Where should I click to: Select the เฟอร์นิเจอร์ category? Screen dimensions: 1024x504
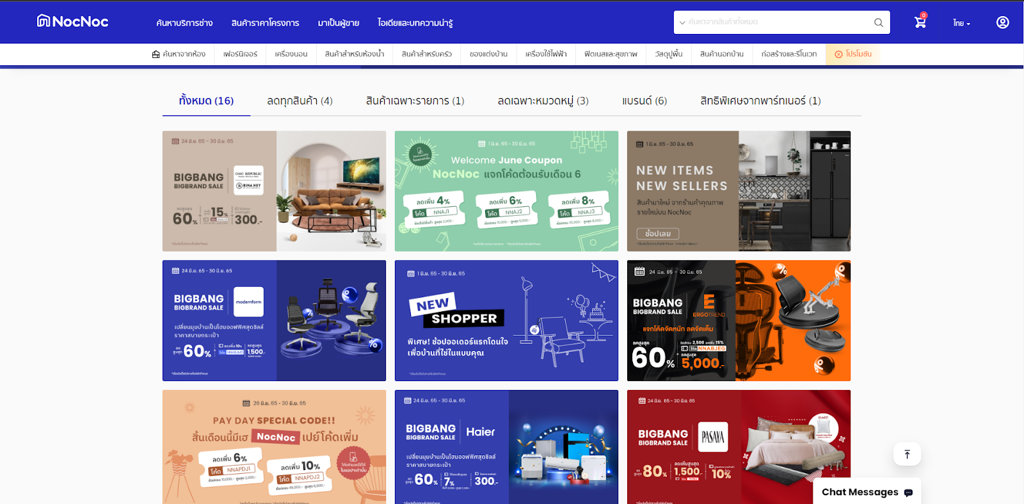coord(240,54)
